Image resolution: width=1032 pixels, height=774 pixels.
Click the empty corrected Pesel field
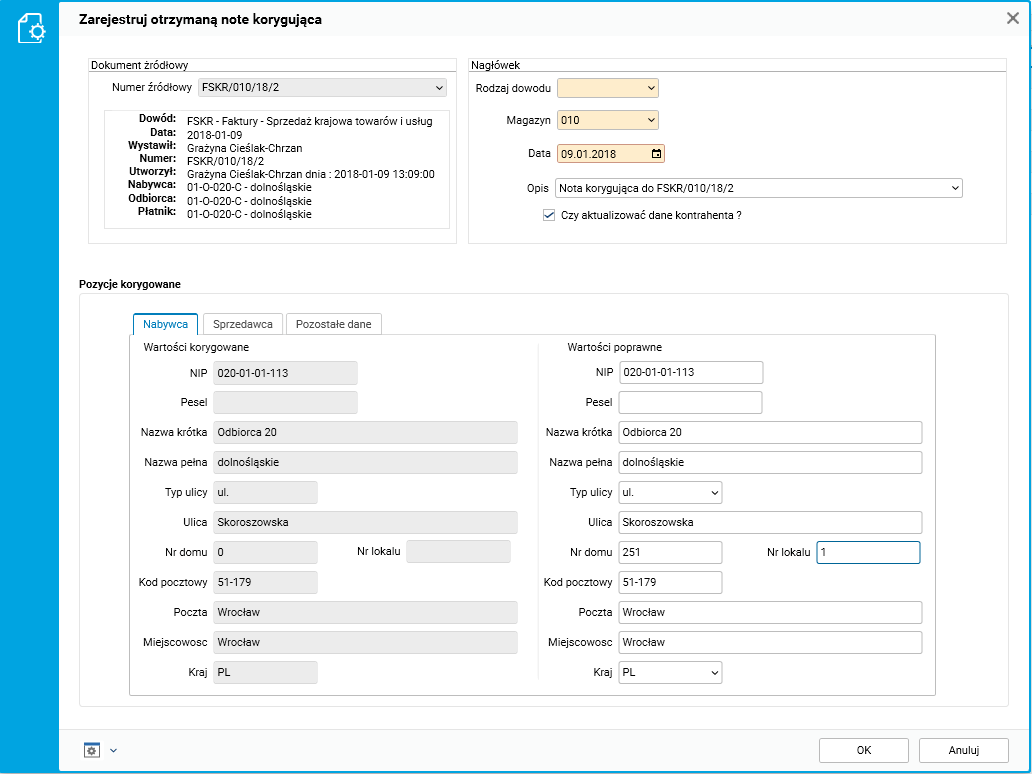click(690, 403)
